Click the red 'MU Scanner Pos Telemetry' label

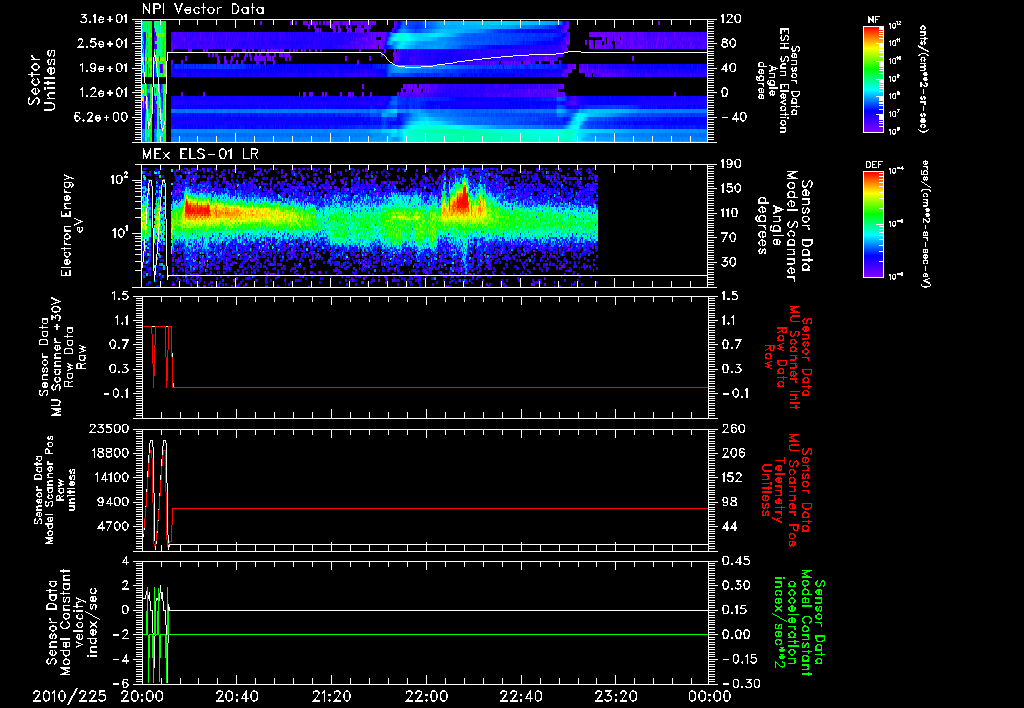click(x=786, y=491)
